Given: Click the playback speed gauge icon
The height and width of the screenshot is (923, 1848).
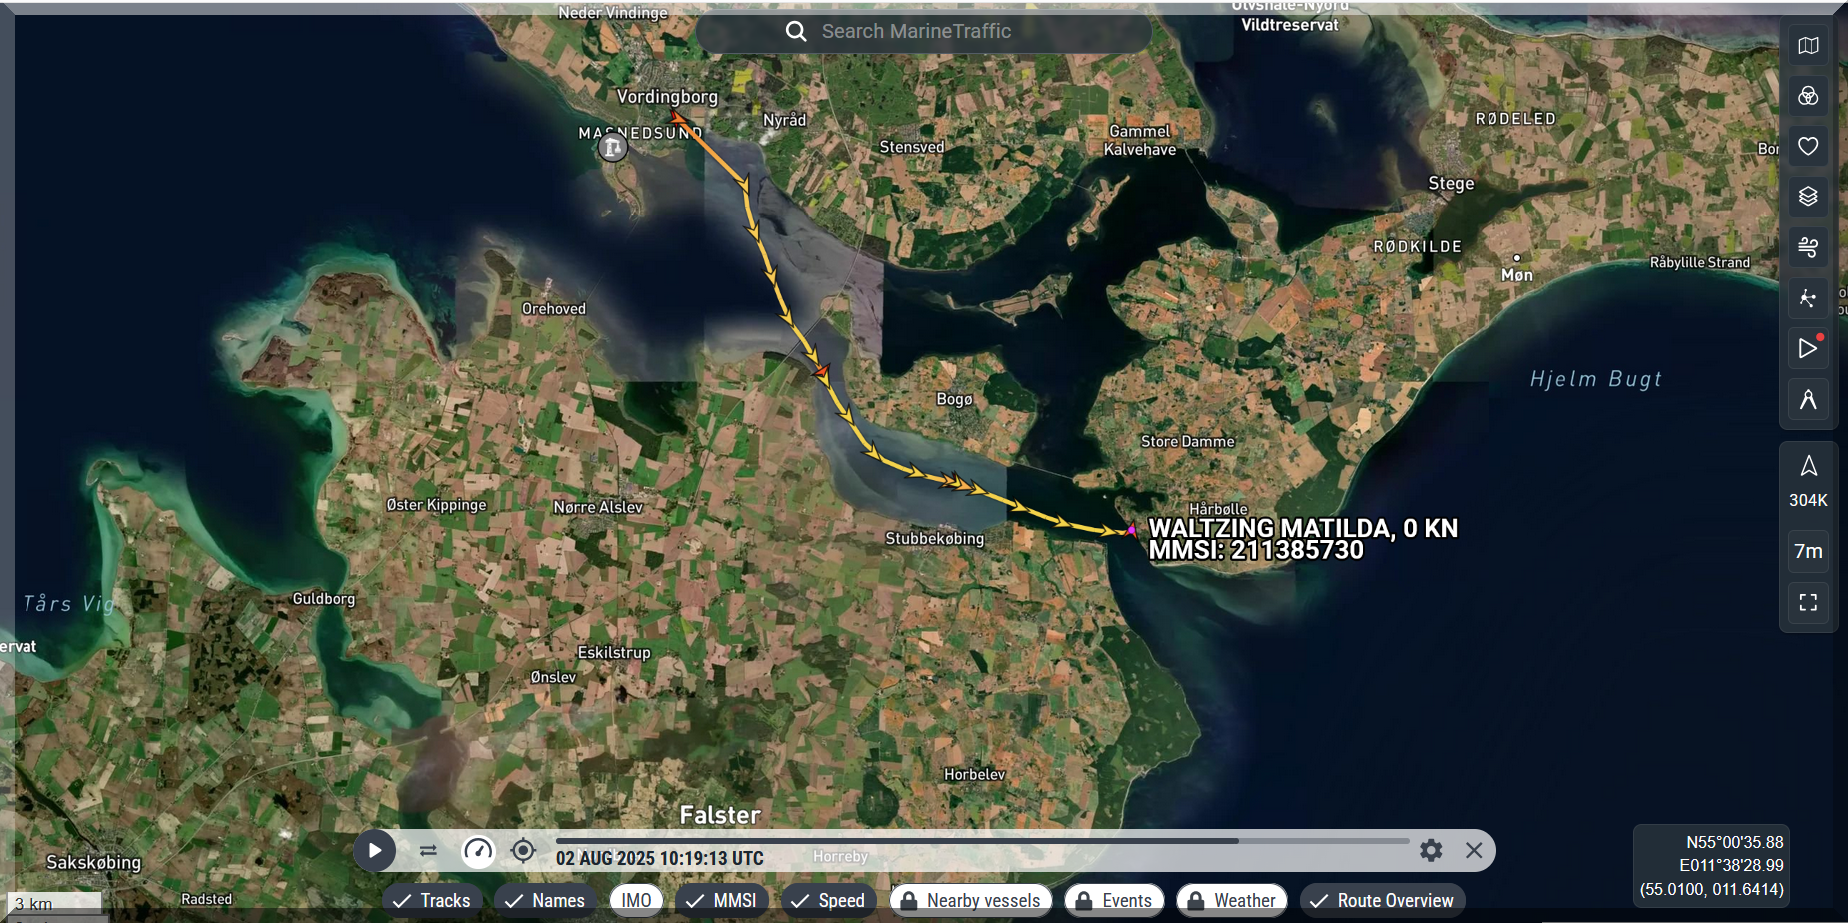Looking at the screenshot, I should pyautogui.click(x=478, y=851).
